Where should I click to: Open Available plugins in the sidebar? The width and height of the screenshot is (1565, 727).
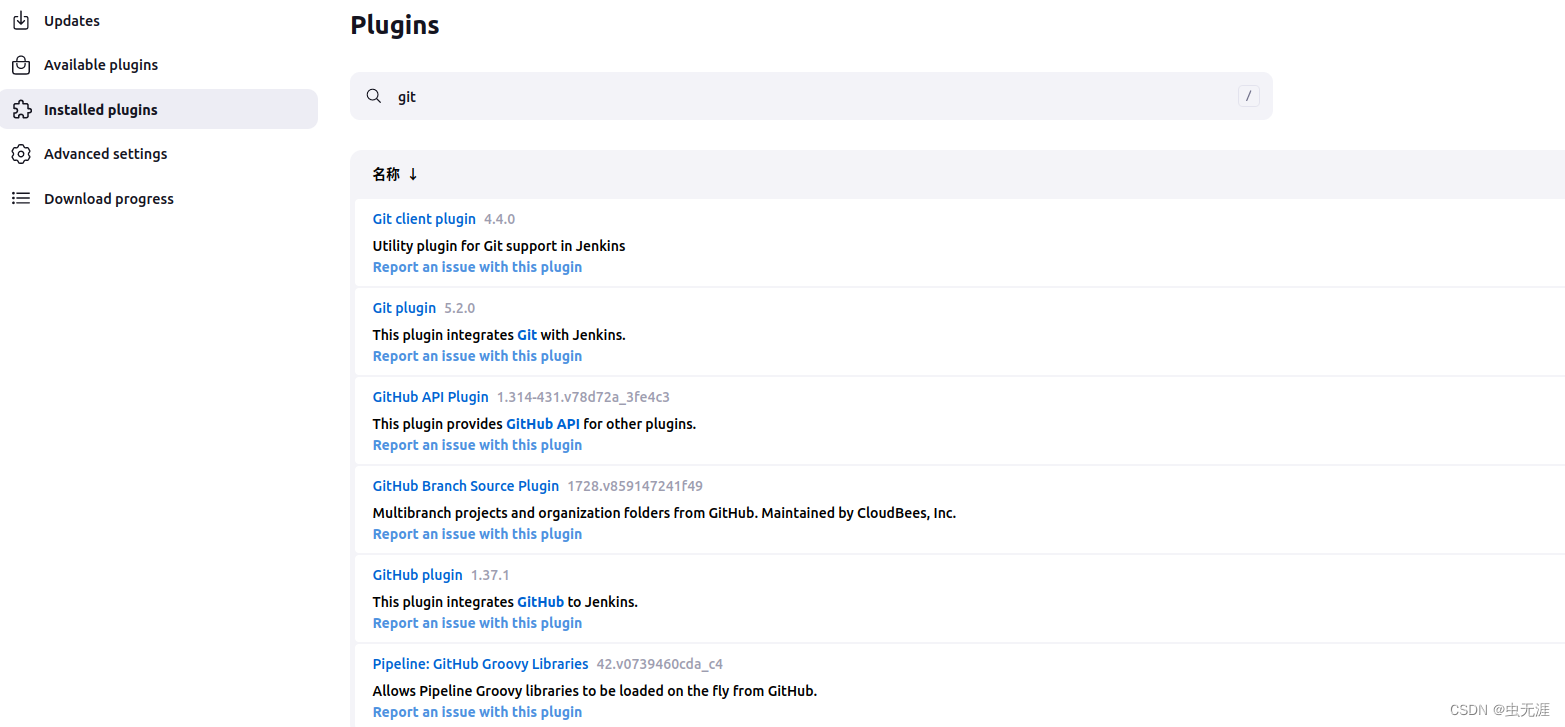pos(159,65)
